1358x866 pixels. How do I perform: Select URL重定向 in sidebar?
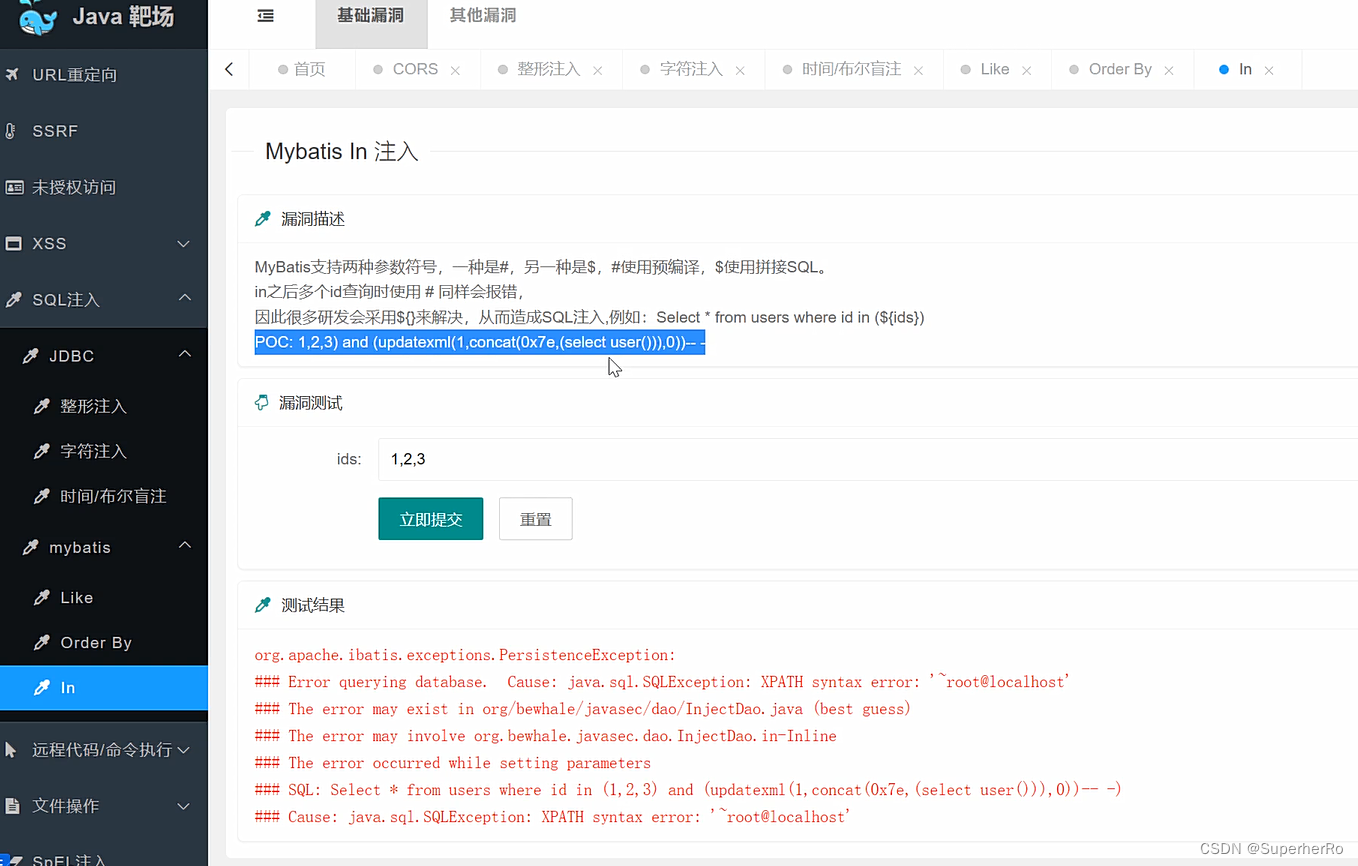point(74,75)
